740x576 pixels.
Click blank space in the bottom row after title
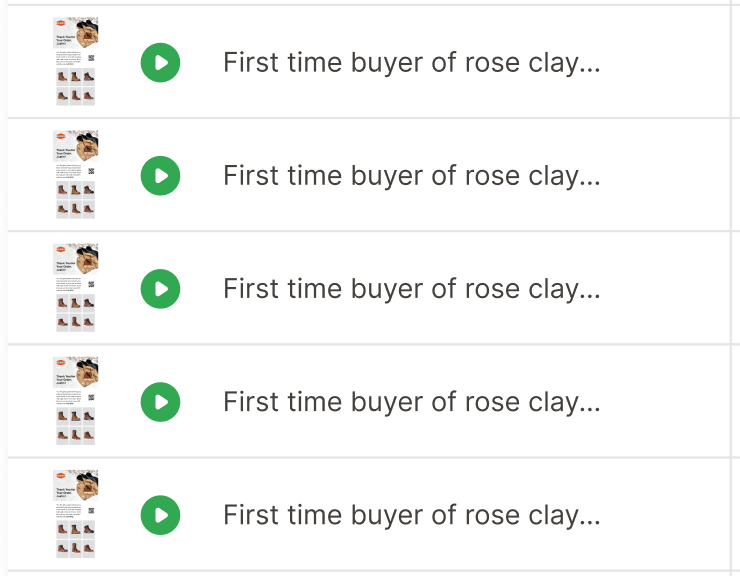(x=665, y=515)
